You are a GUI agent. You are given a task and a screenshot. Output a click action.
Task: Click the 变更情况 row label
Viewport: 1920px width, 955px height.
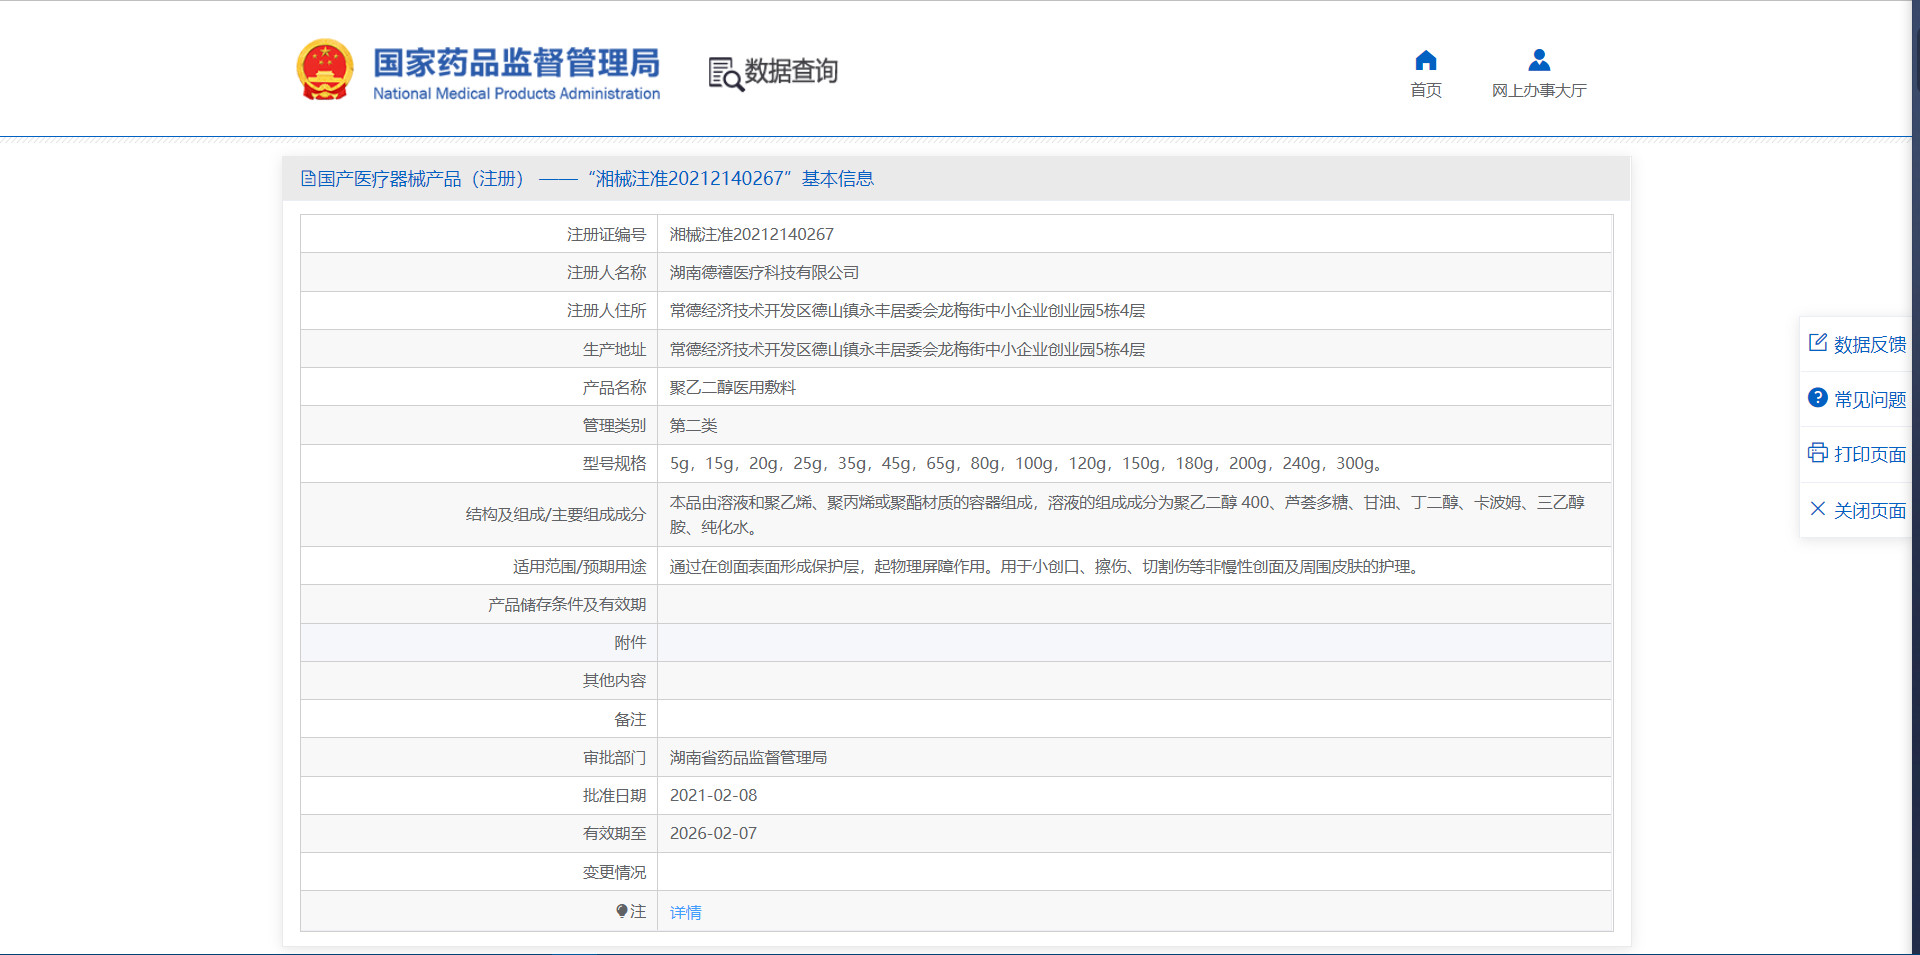point(615,872)
